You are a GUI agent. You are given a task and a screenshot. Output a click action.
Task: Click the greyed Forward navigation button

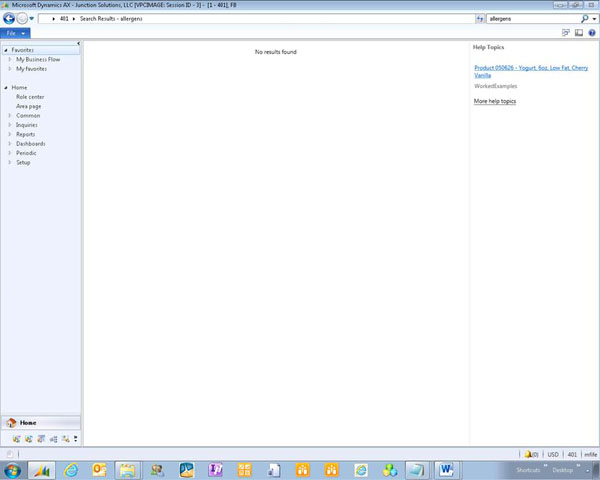pyautogui.click(x=22, y=18)
